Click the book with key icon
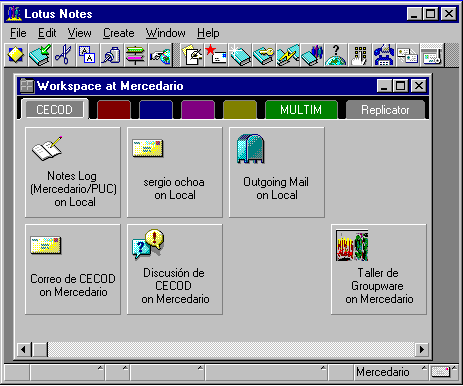 pos(264,55)
